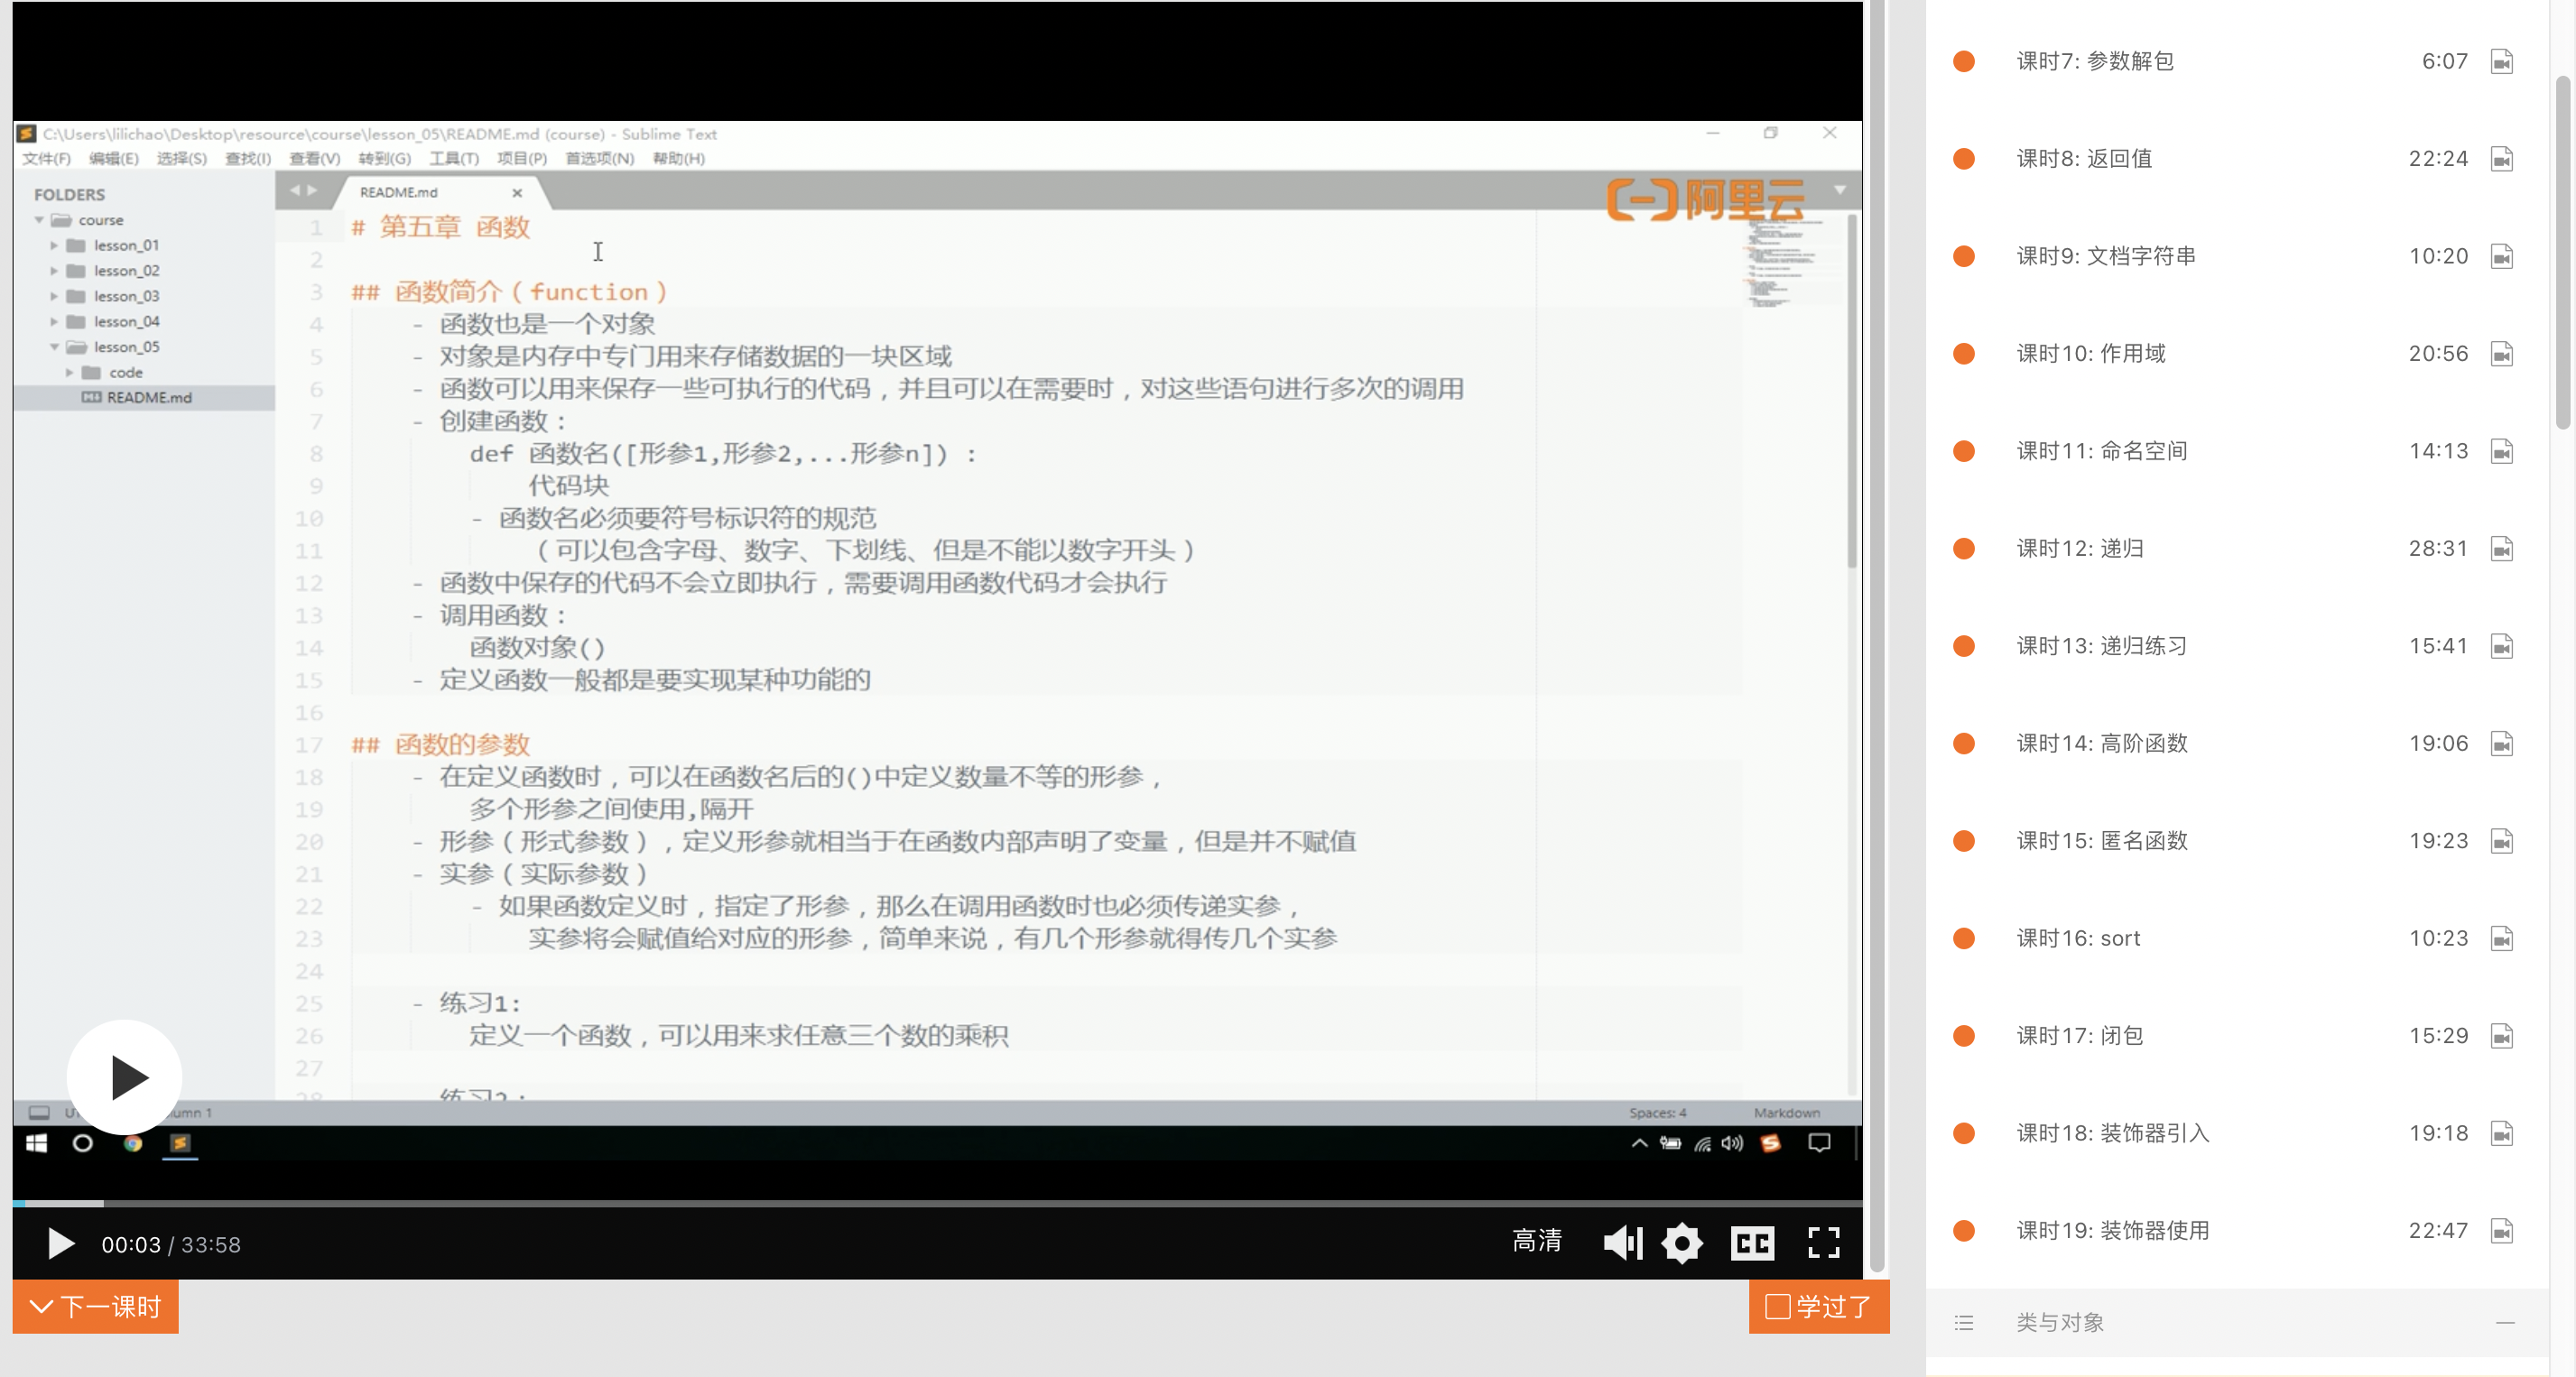
Task: Open lesson 课时7: 参数解包
Action: 2095,61
